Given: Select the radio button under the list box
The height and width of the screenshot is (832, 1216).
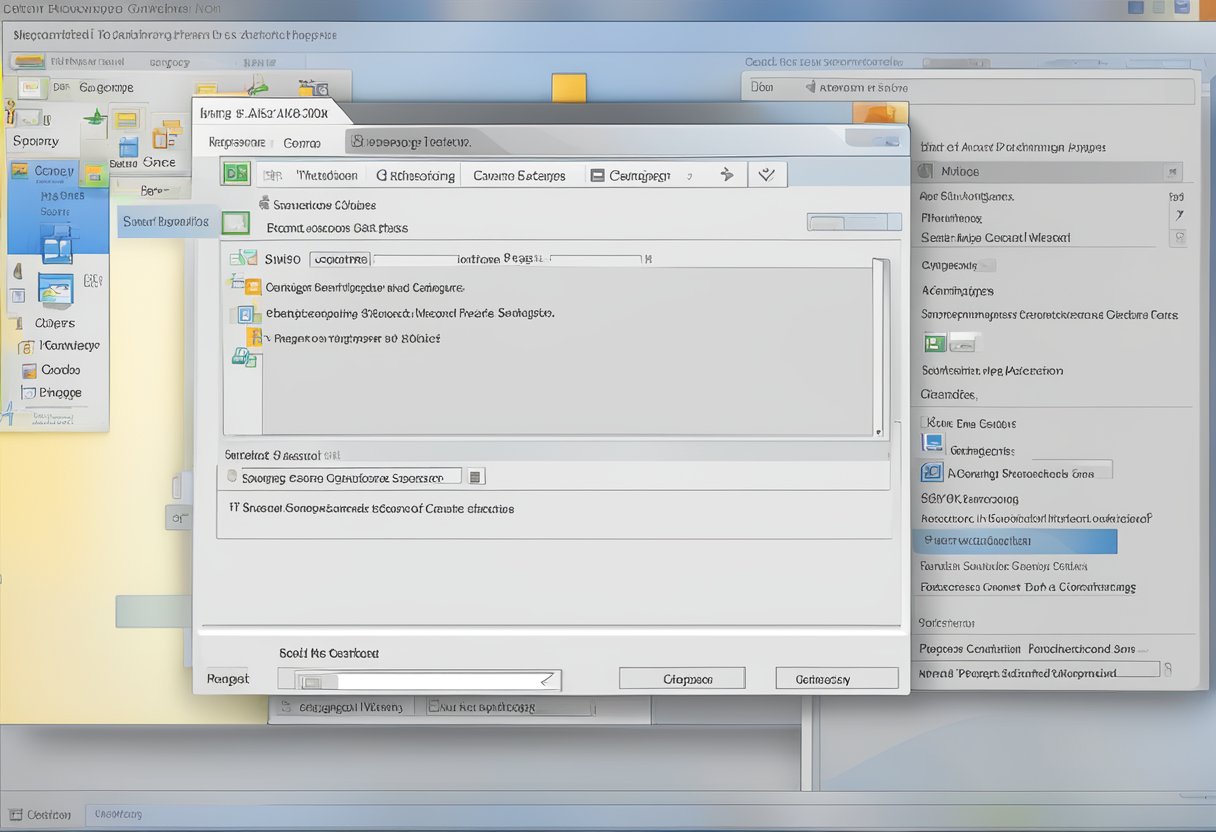Looking at the screenshot, I should (232, 477).
